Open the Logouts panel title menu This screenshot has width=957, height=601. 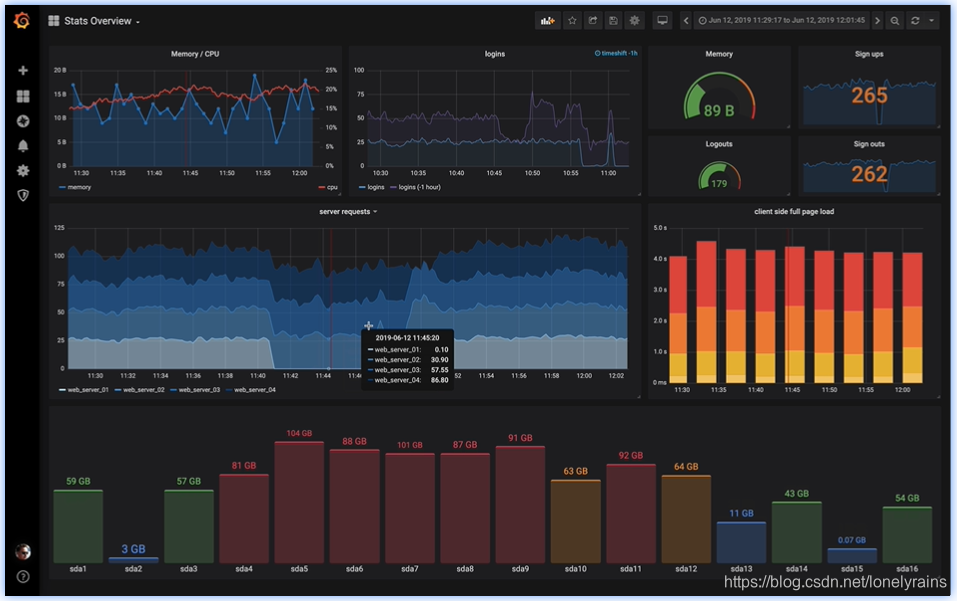pos(718,144)
